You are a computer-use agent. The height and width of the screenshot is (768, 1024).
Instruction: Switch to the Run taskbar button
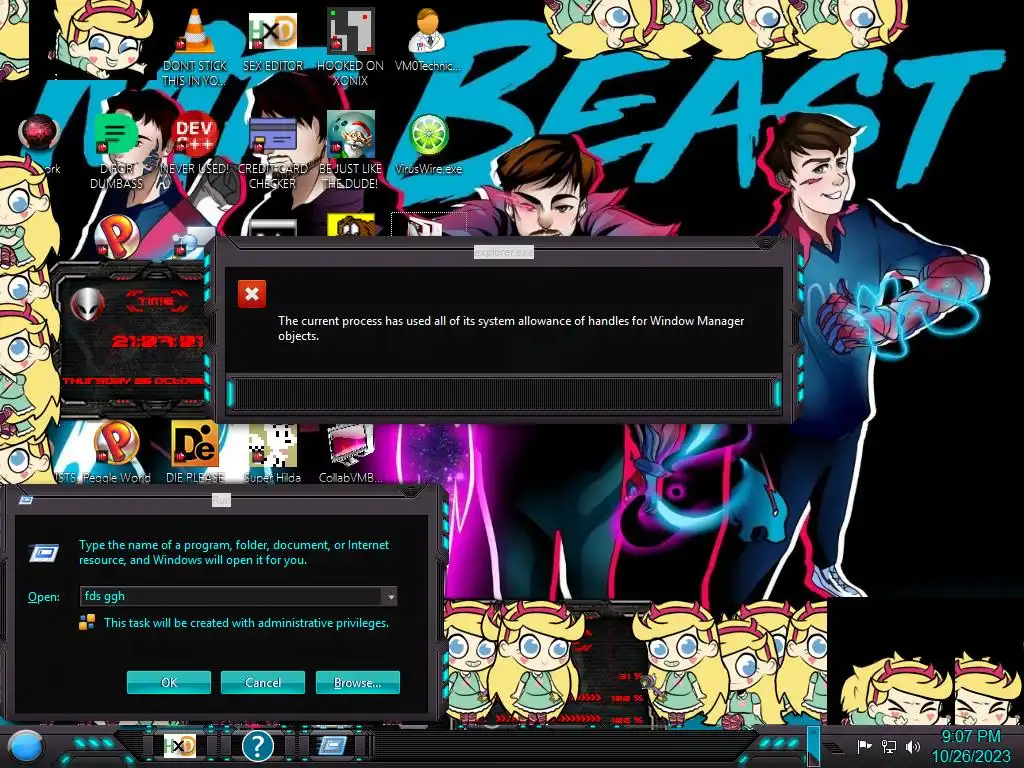(332, 746)
